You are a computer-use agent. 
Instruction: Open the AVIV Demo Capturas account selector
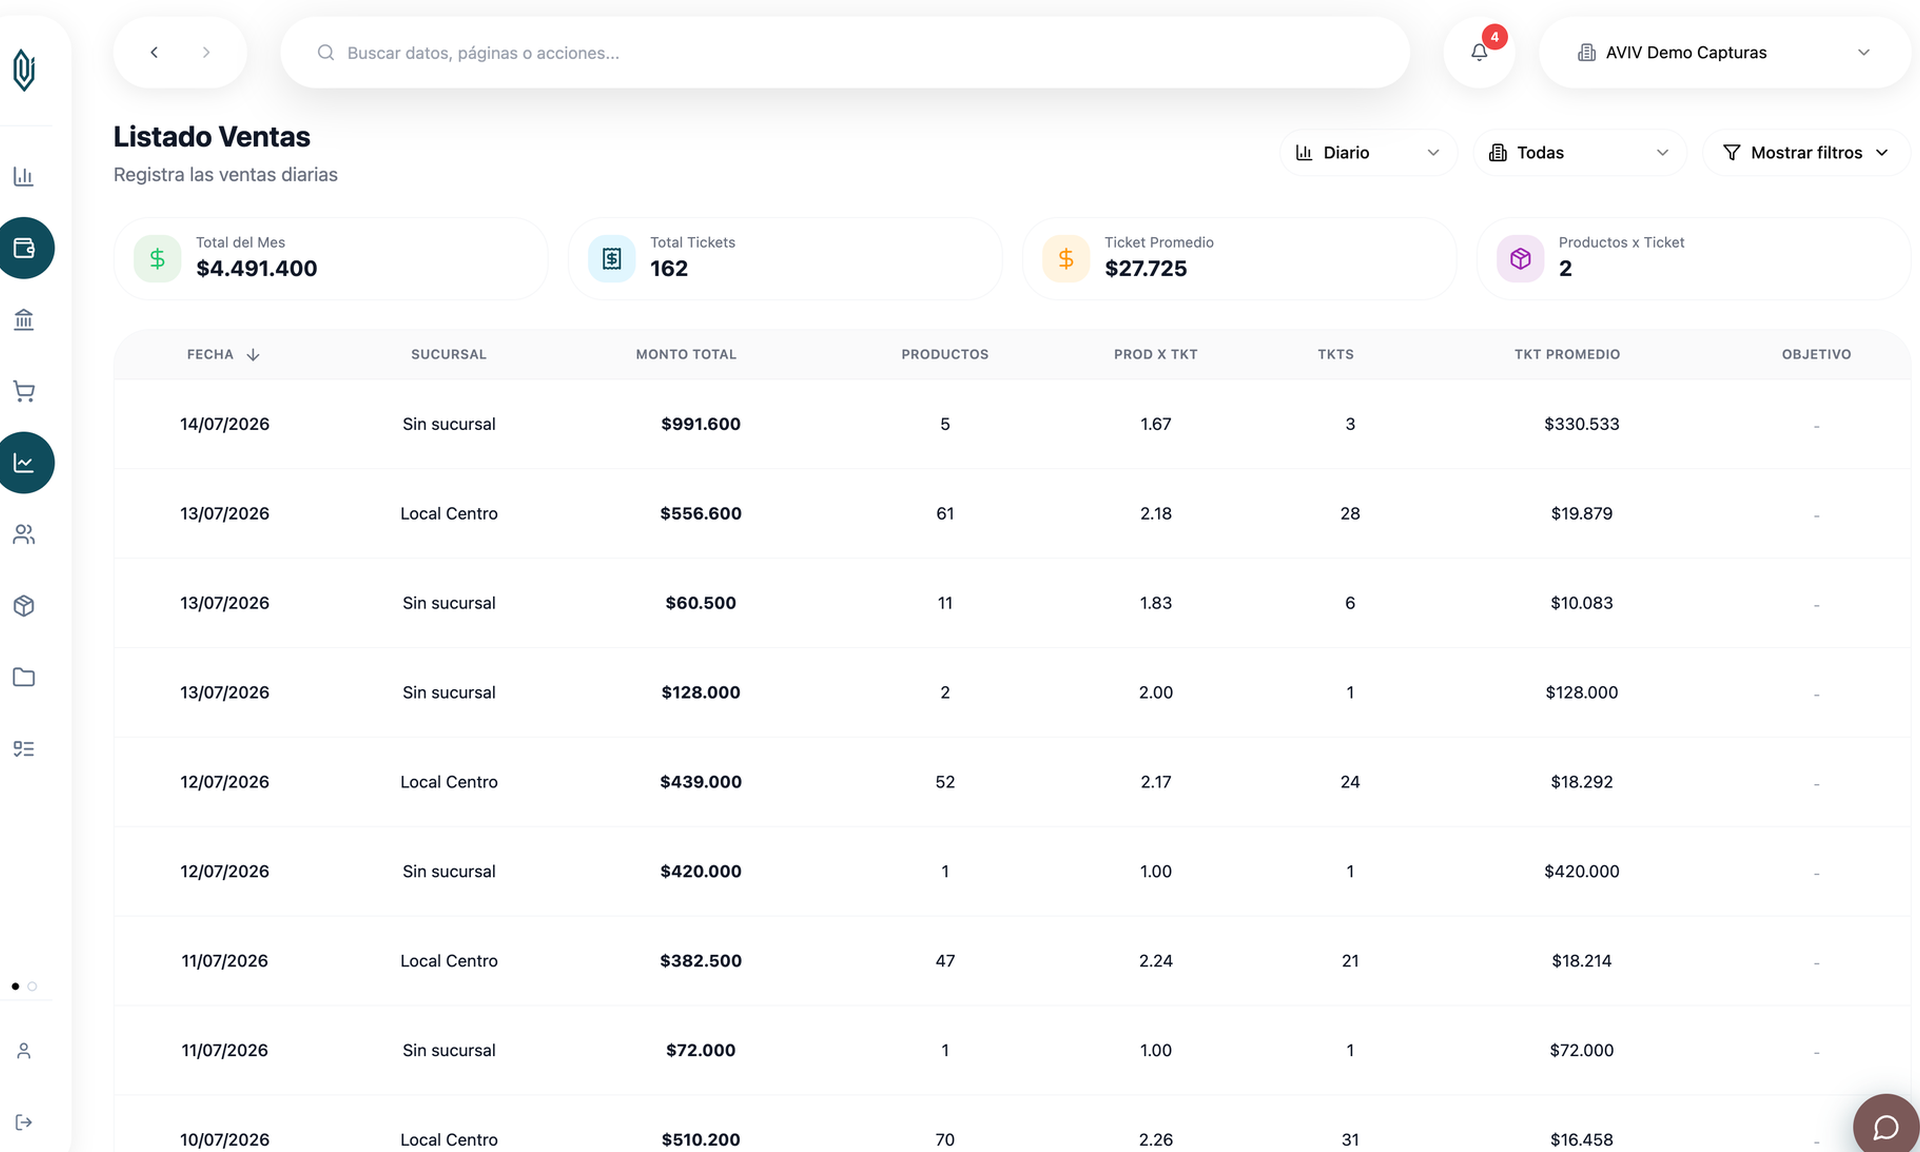tap(1724, 52)
